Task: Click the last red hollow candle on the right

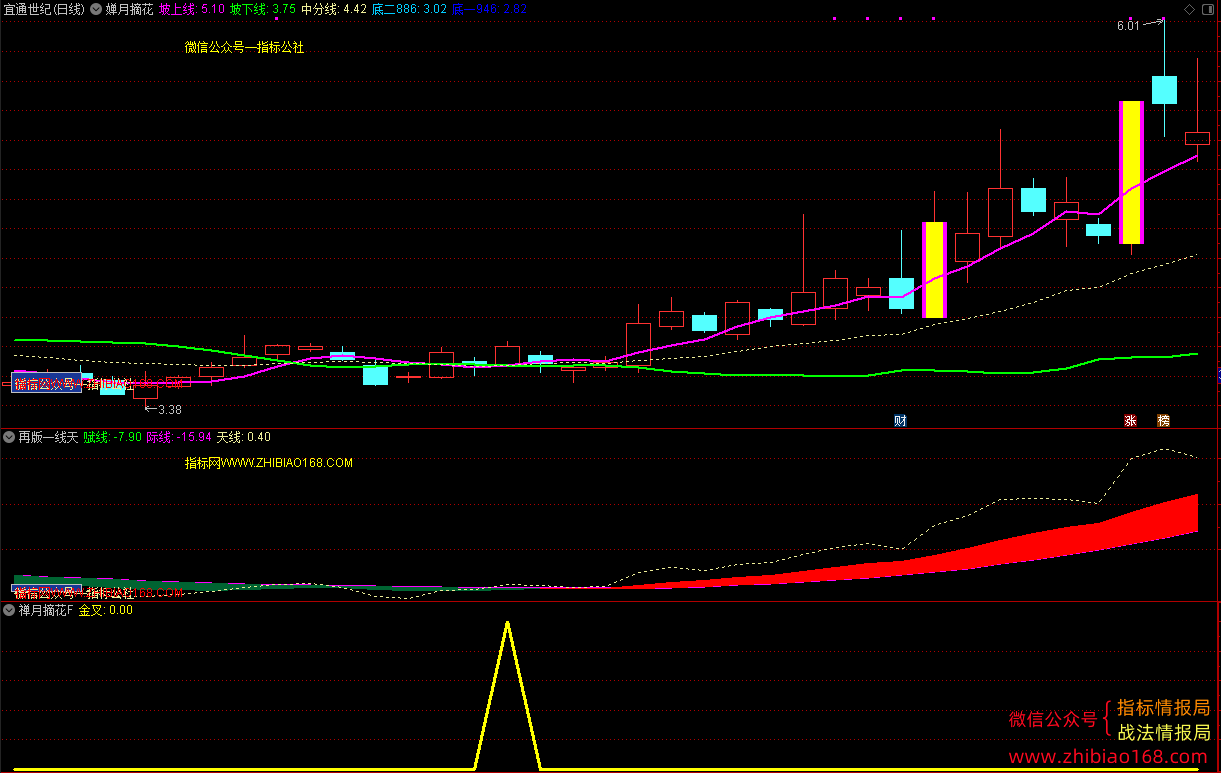Action: click(1197, 138)
